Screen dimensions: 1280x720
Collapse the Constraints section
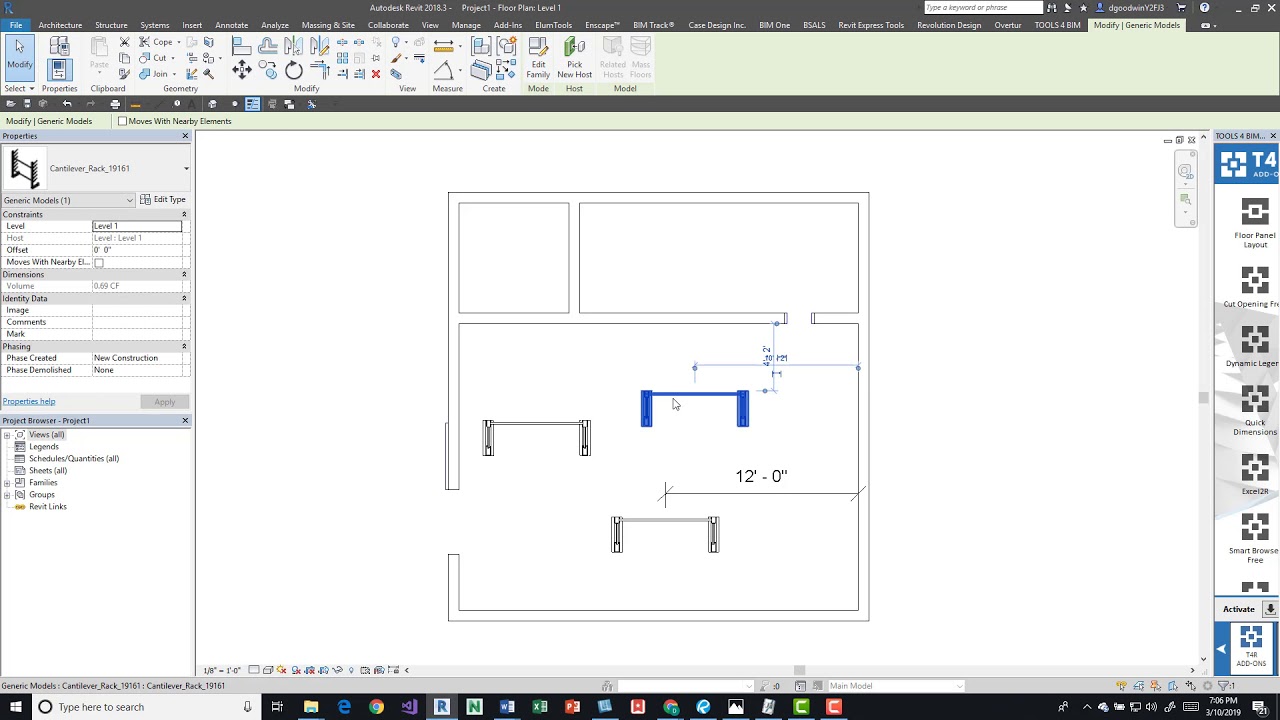pos(184,214)
